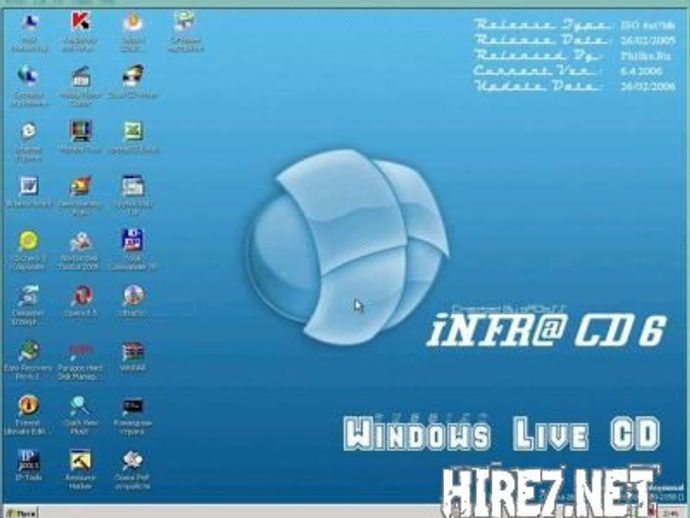The height and width of the screenshot is (518, 690).
Task: Open the clapperboard video icon shortcut
Action: coord(81,76)
